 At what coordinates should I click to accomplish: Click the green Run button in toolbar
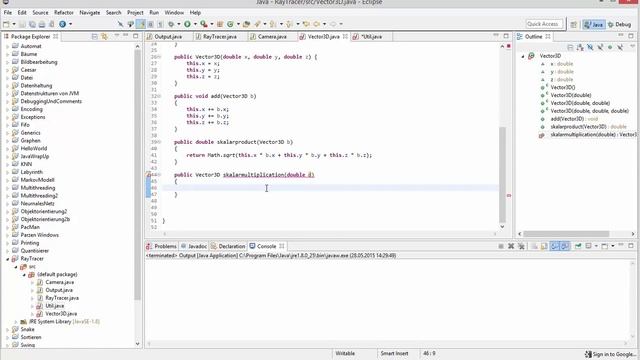click(187, 24)
